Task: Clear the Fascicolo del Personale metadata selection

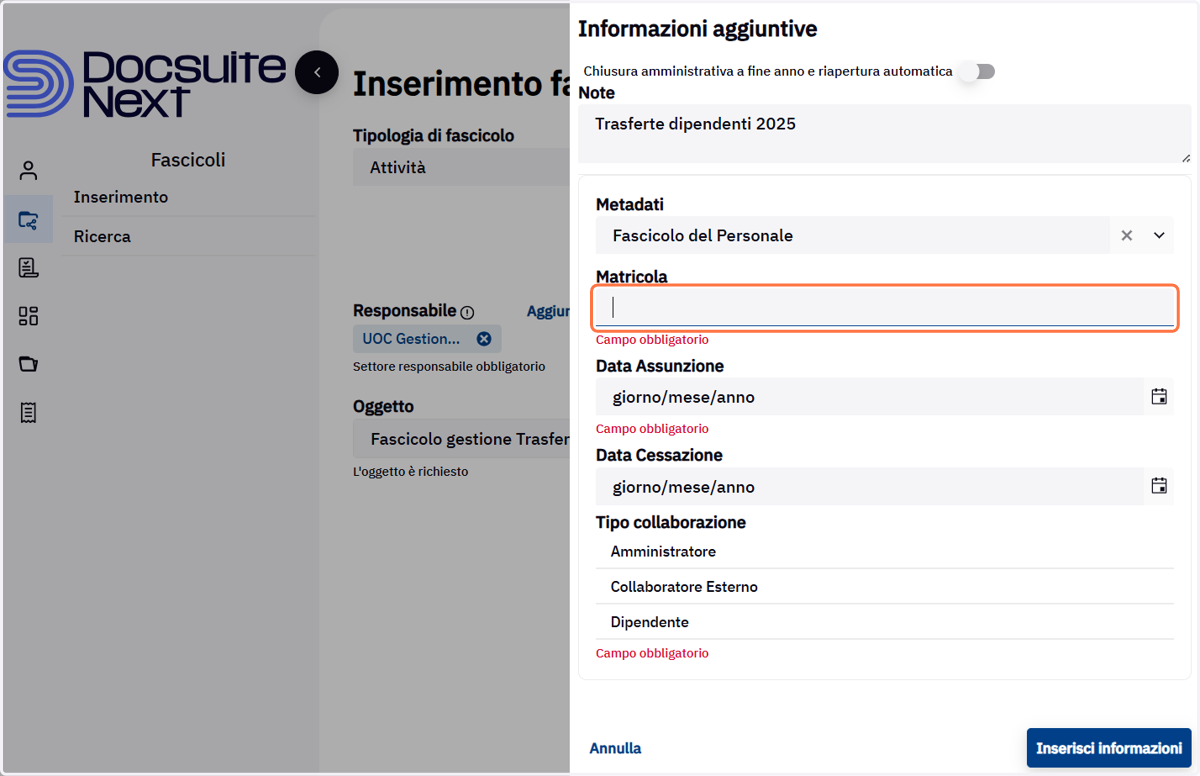Action: (1127, 236)
